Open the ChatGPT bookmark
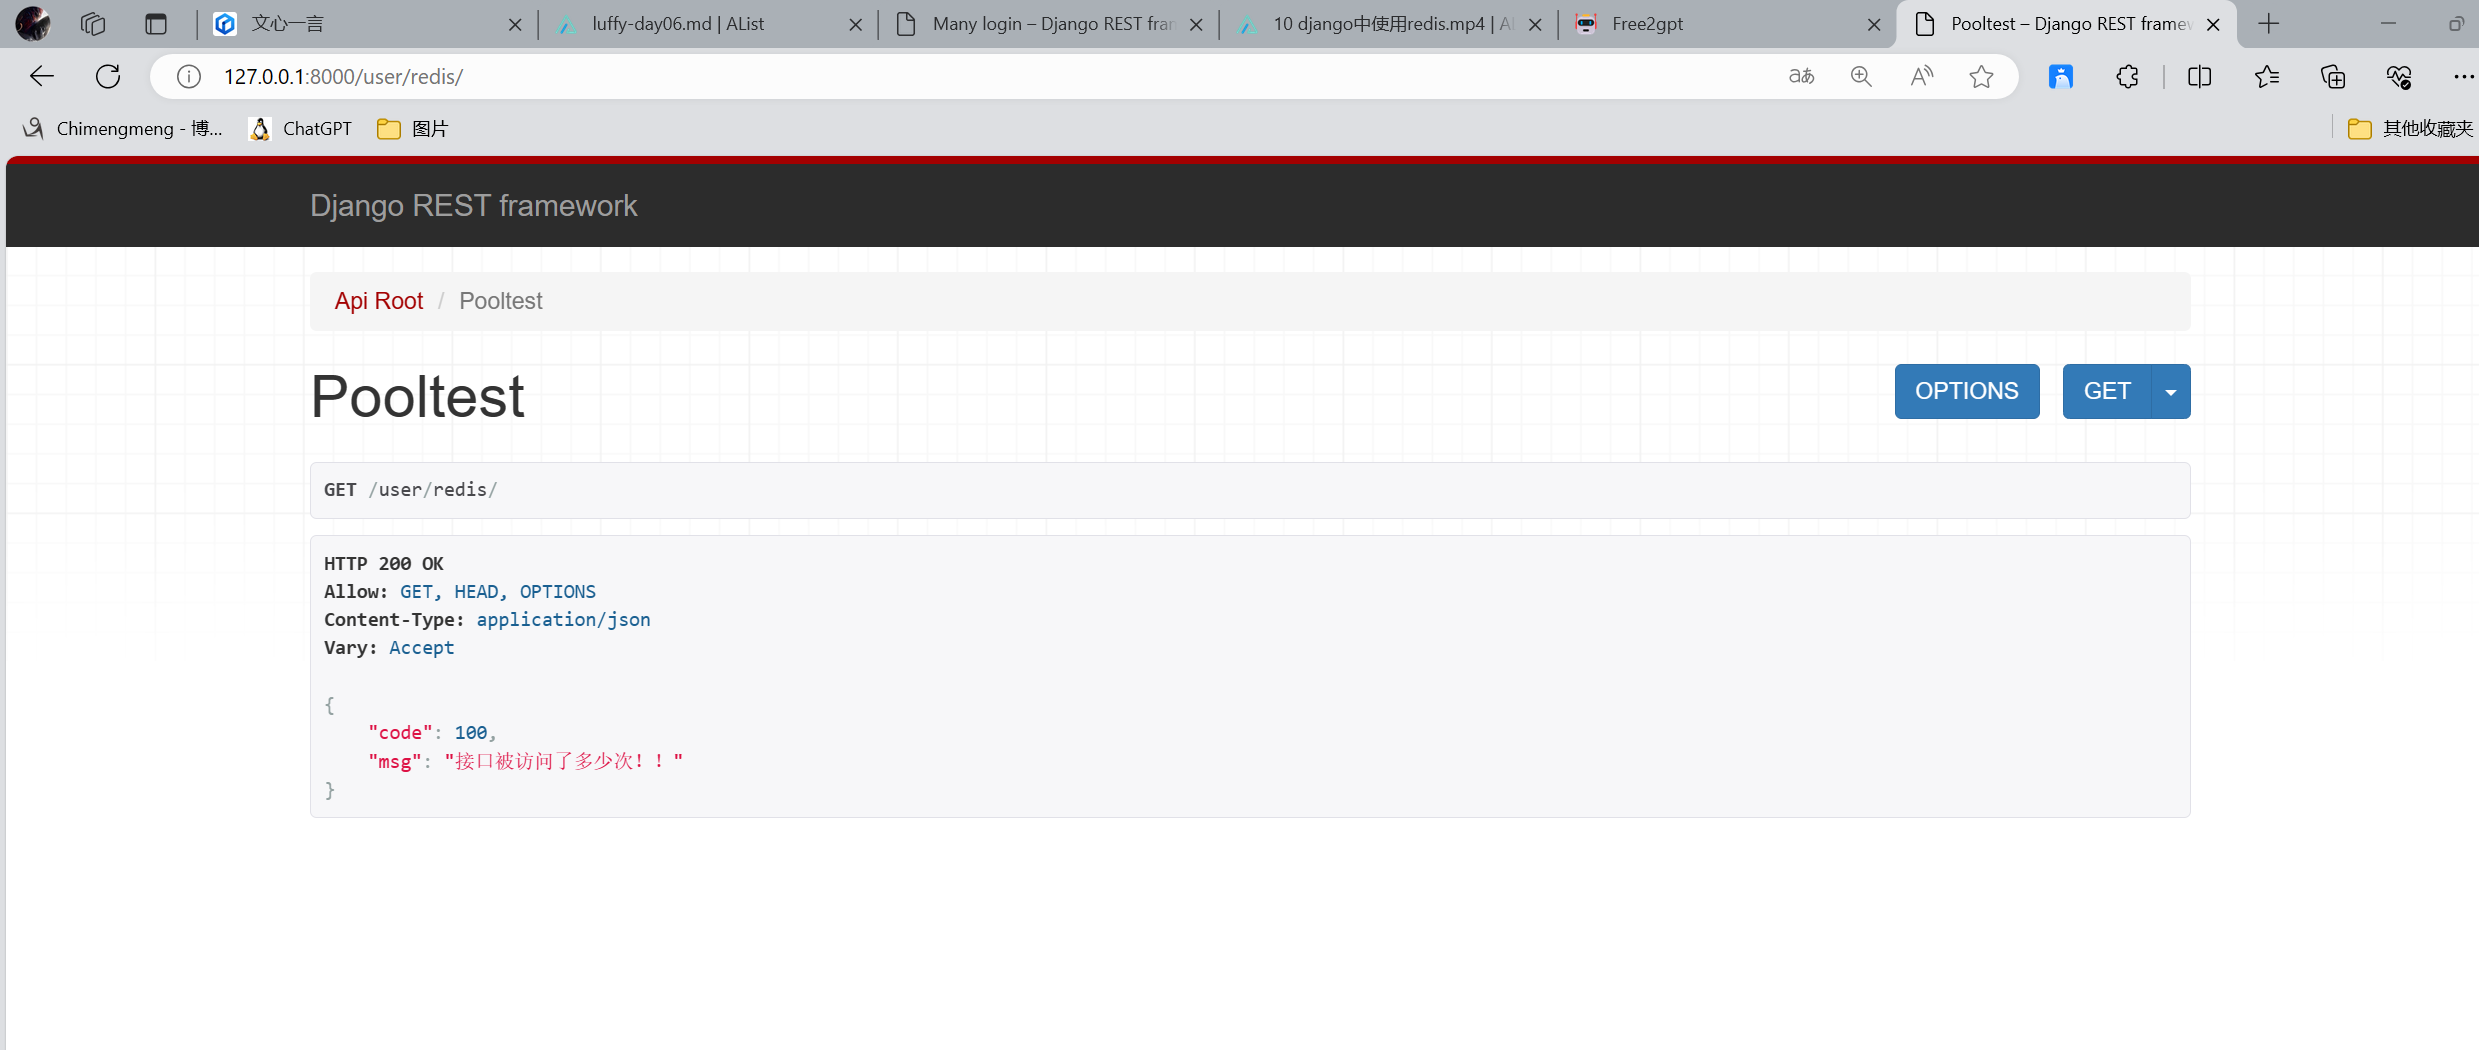 301,128
